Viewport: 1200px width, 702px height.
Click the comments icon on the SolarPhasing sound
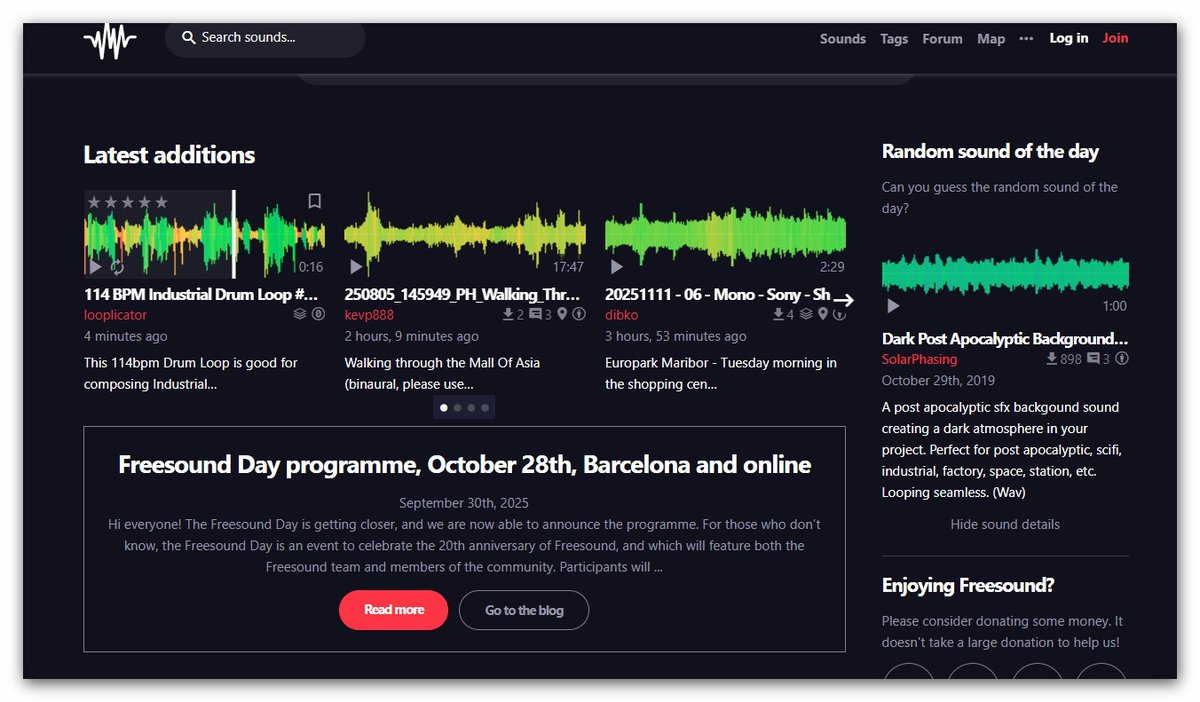pos(1093,358)
